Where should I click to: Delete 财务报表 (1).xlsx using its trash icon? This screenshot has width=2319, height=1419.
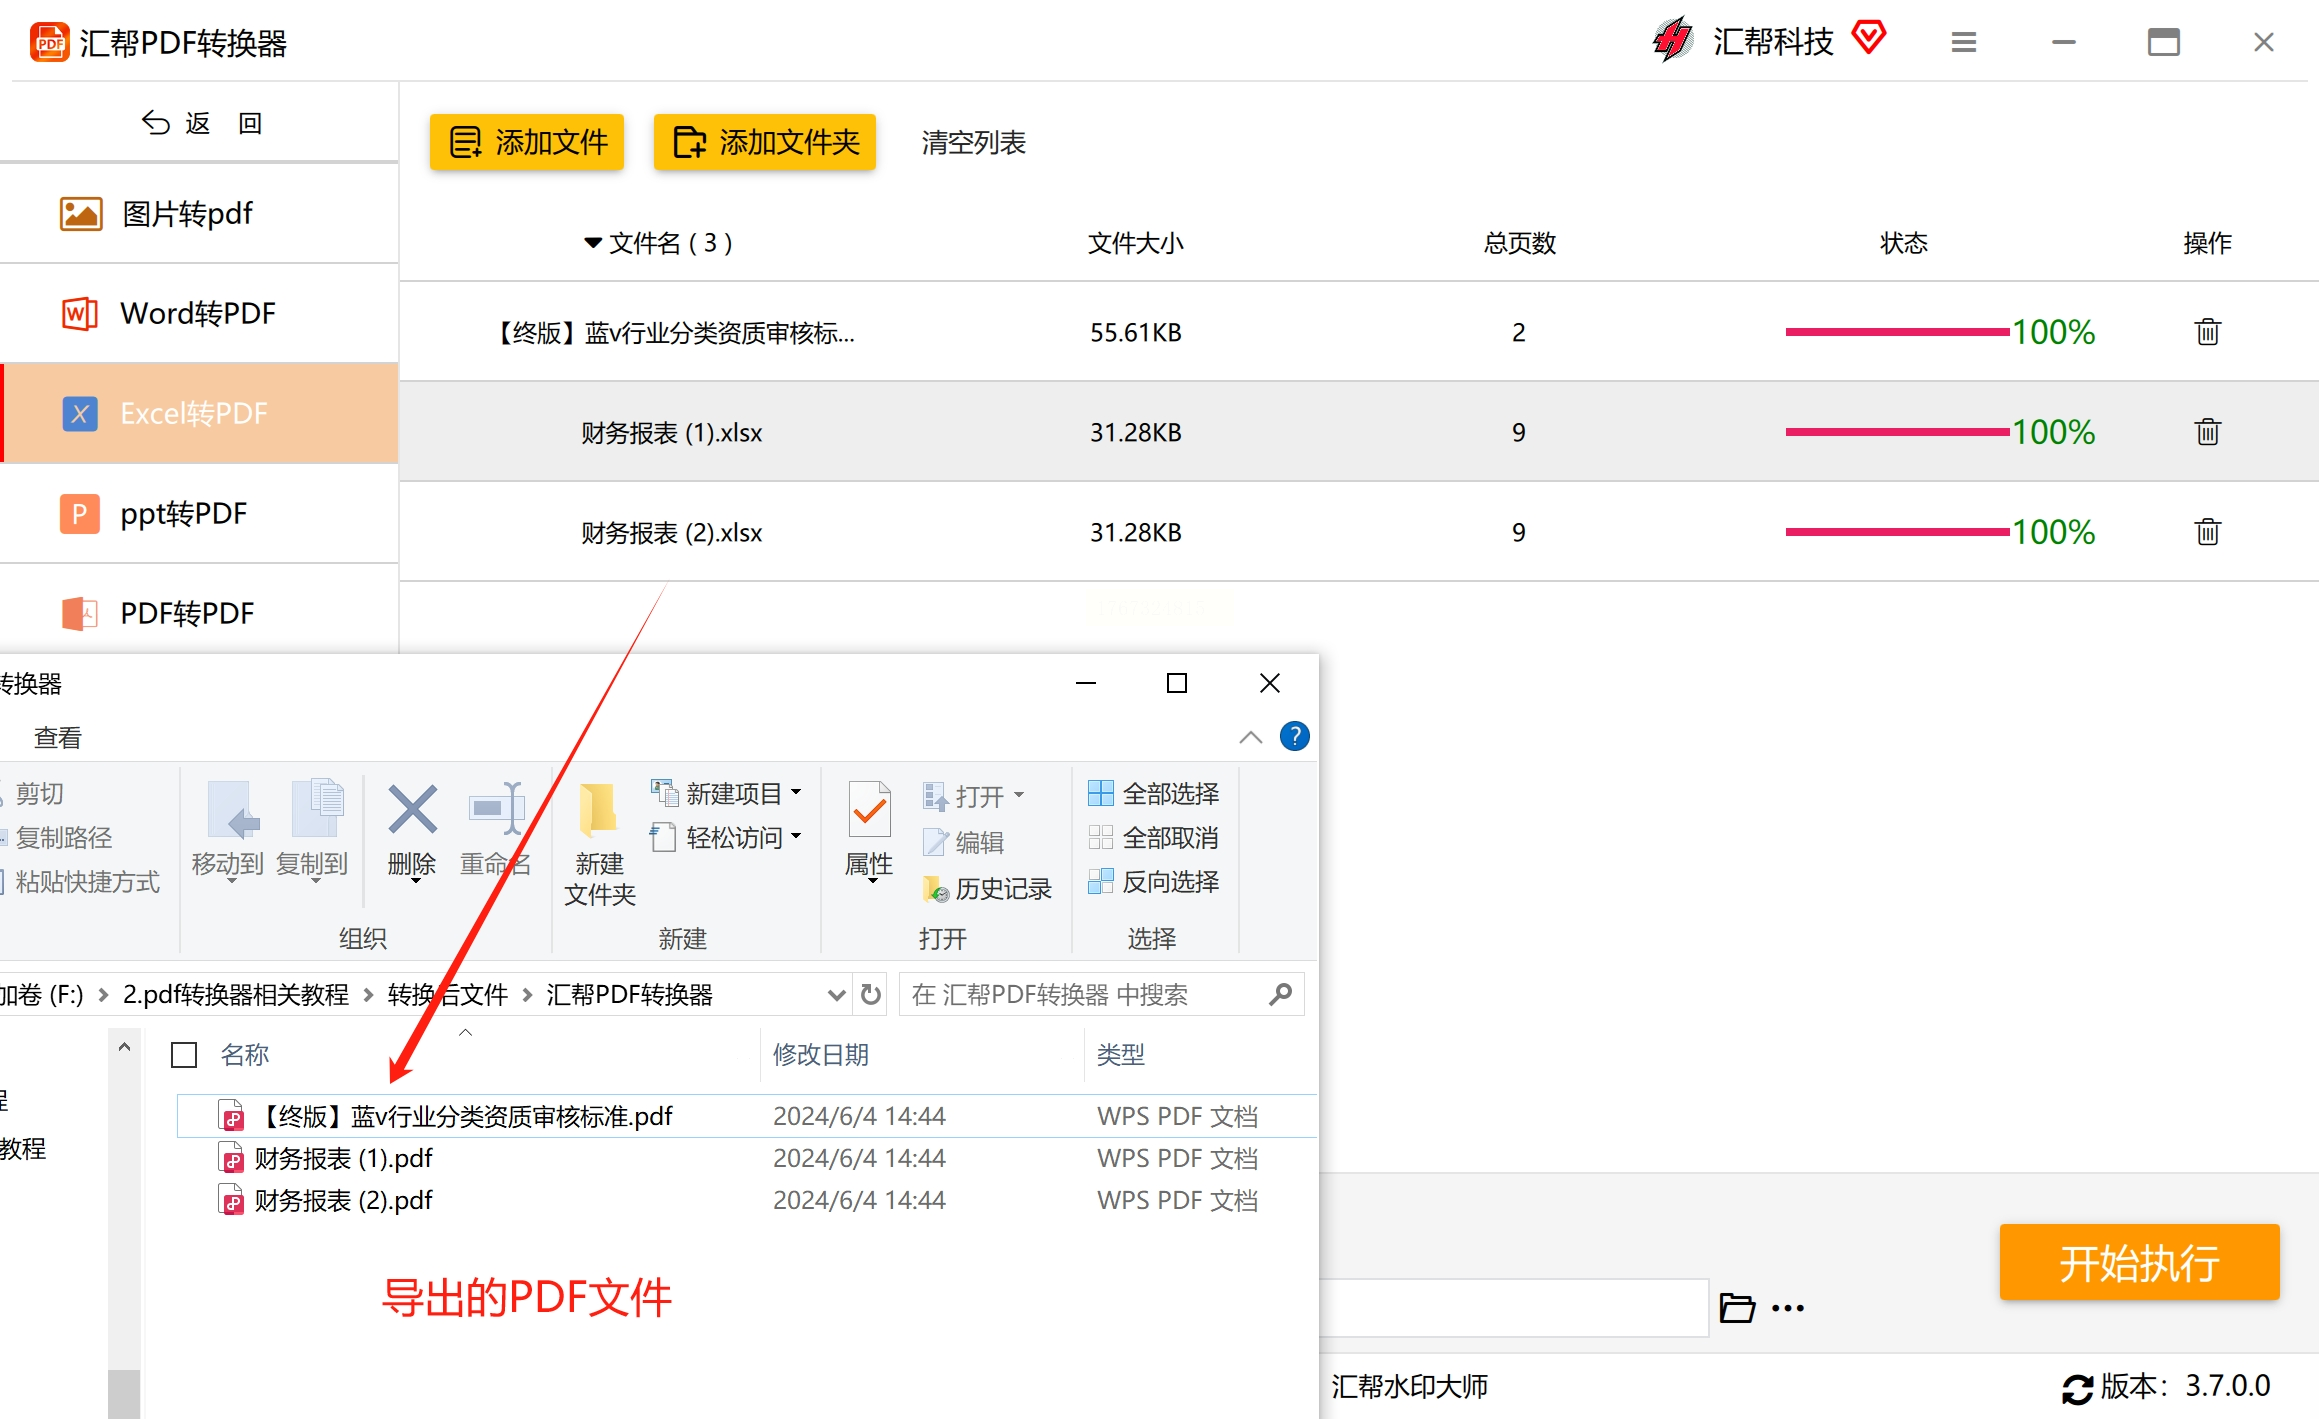(x=2207, y=432)
